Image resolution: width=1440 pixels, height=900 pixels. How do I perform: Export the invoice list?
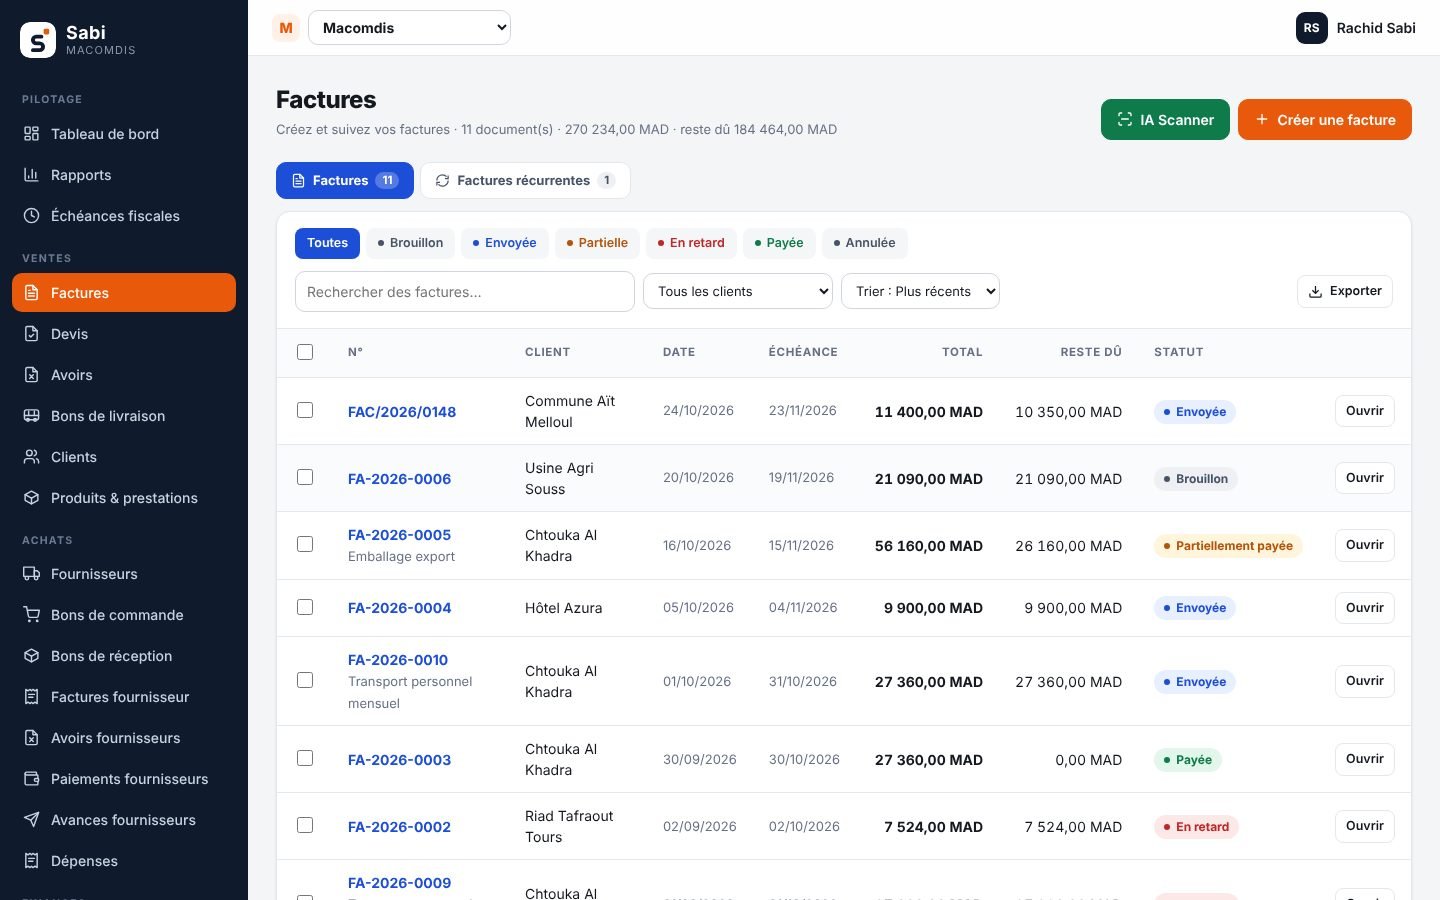[x=1345, y=291]
